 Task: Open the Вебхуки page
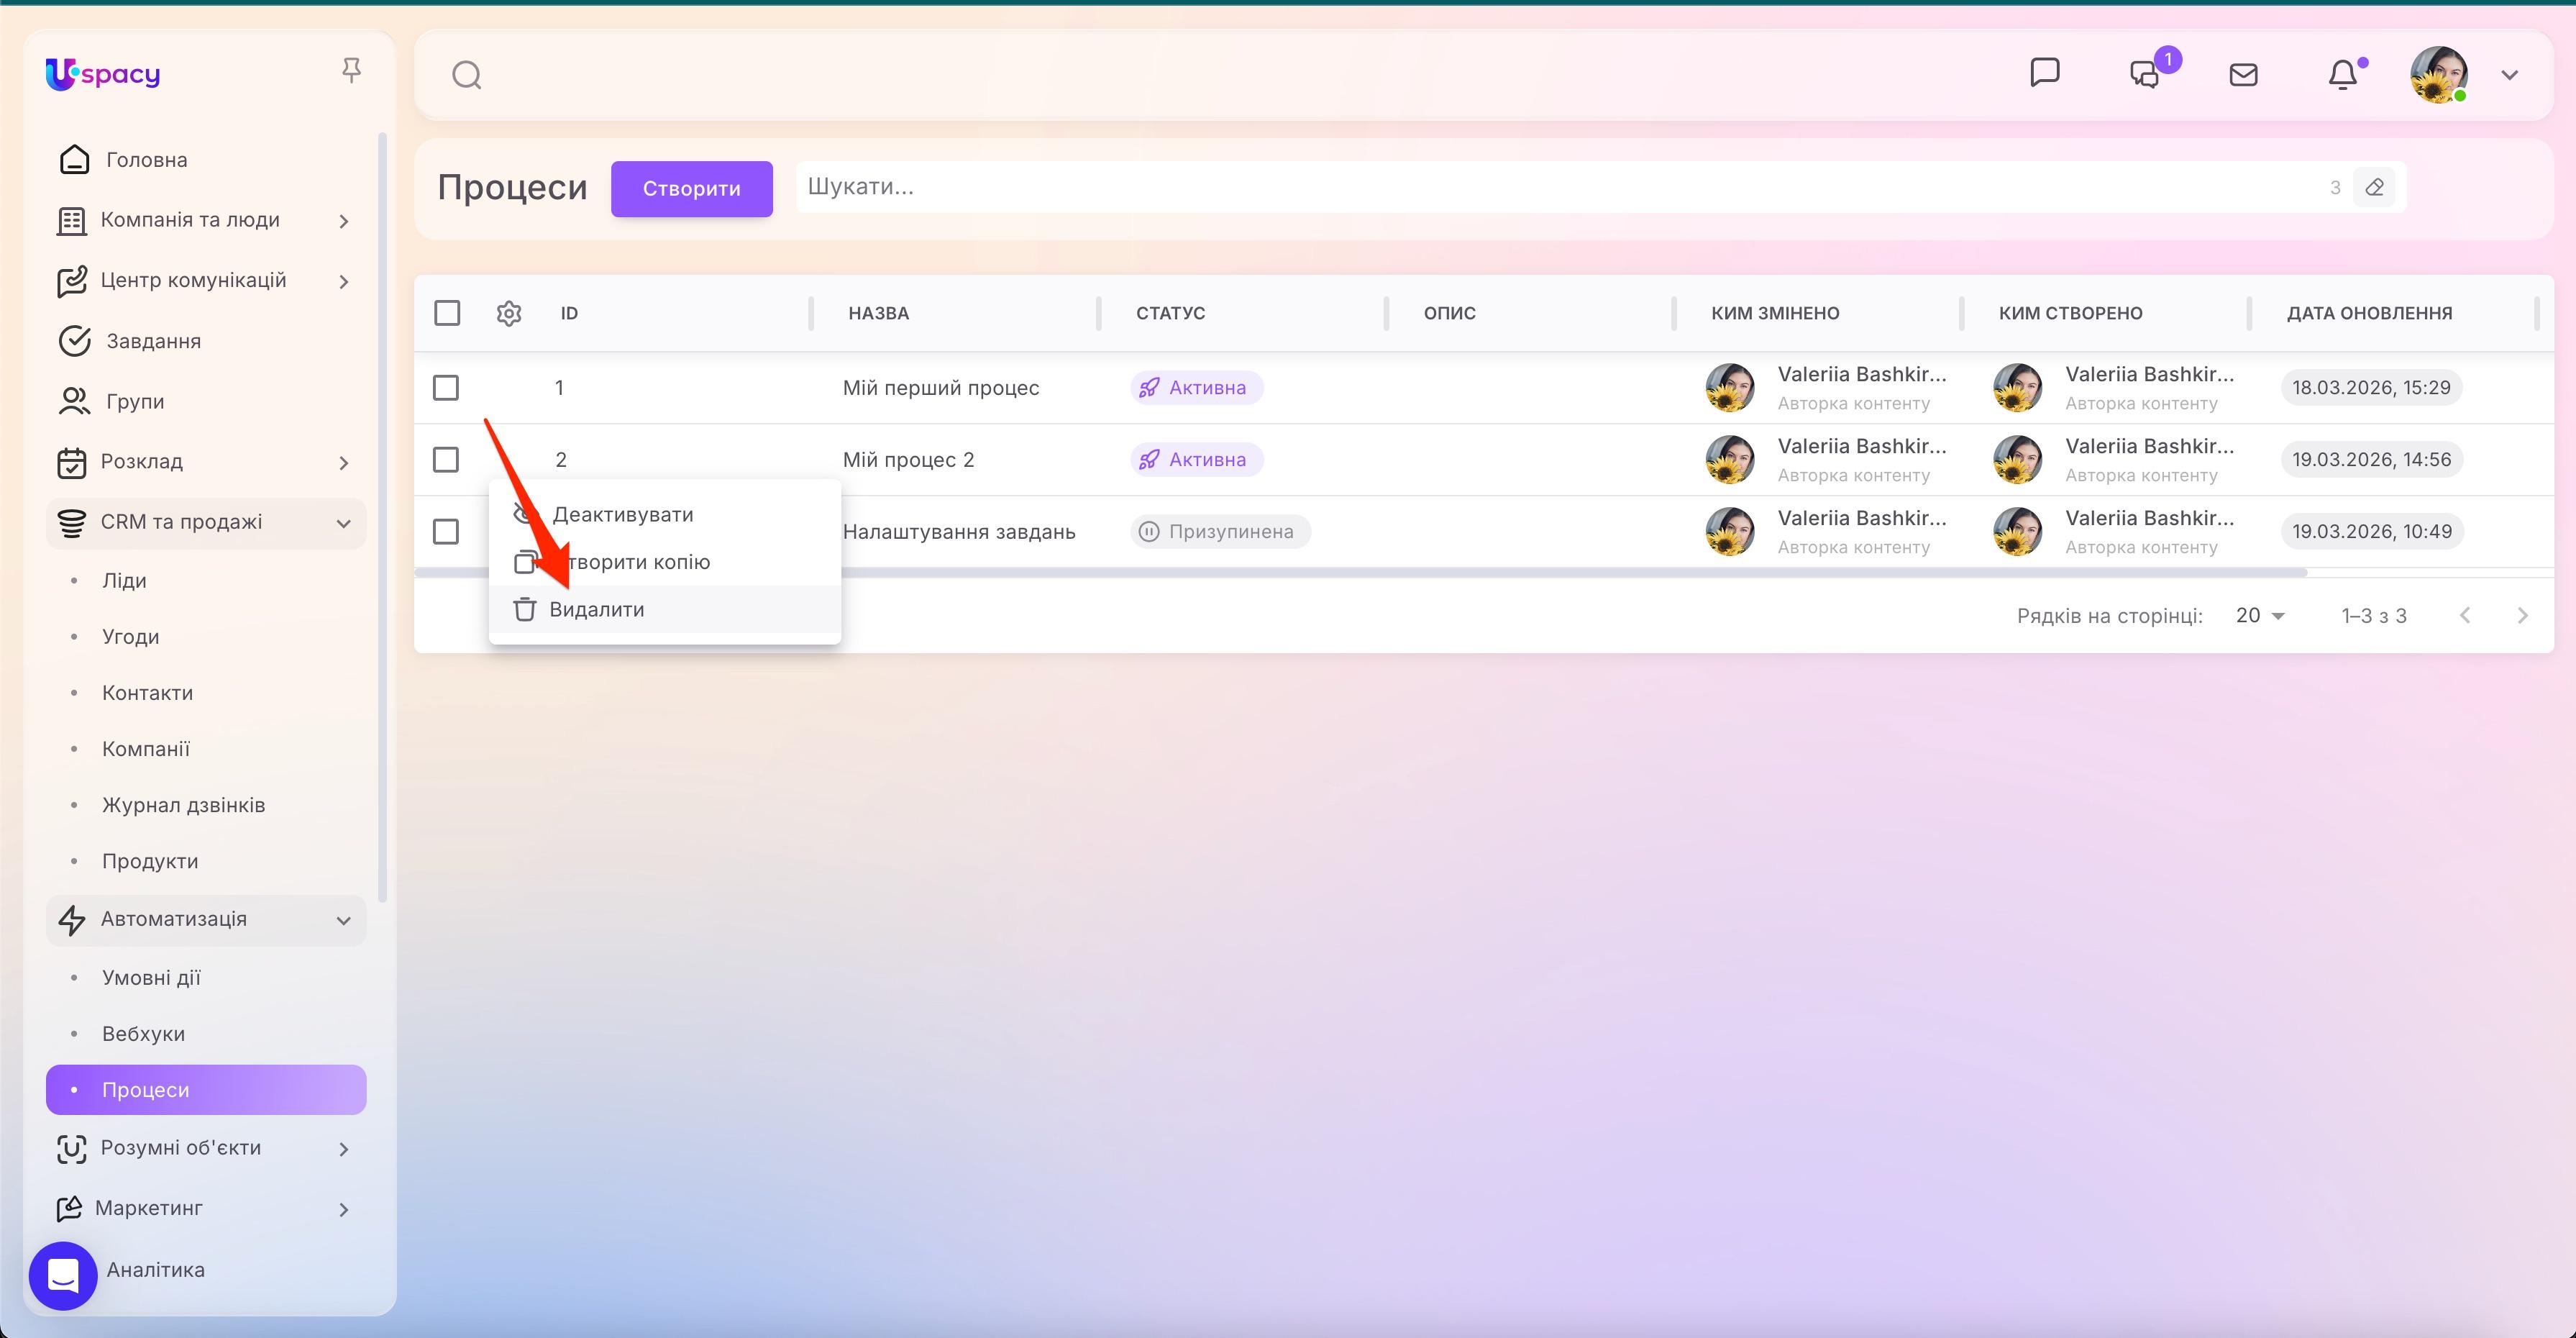coord(144,1033)
